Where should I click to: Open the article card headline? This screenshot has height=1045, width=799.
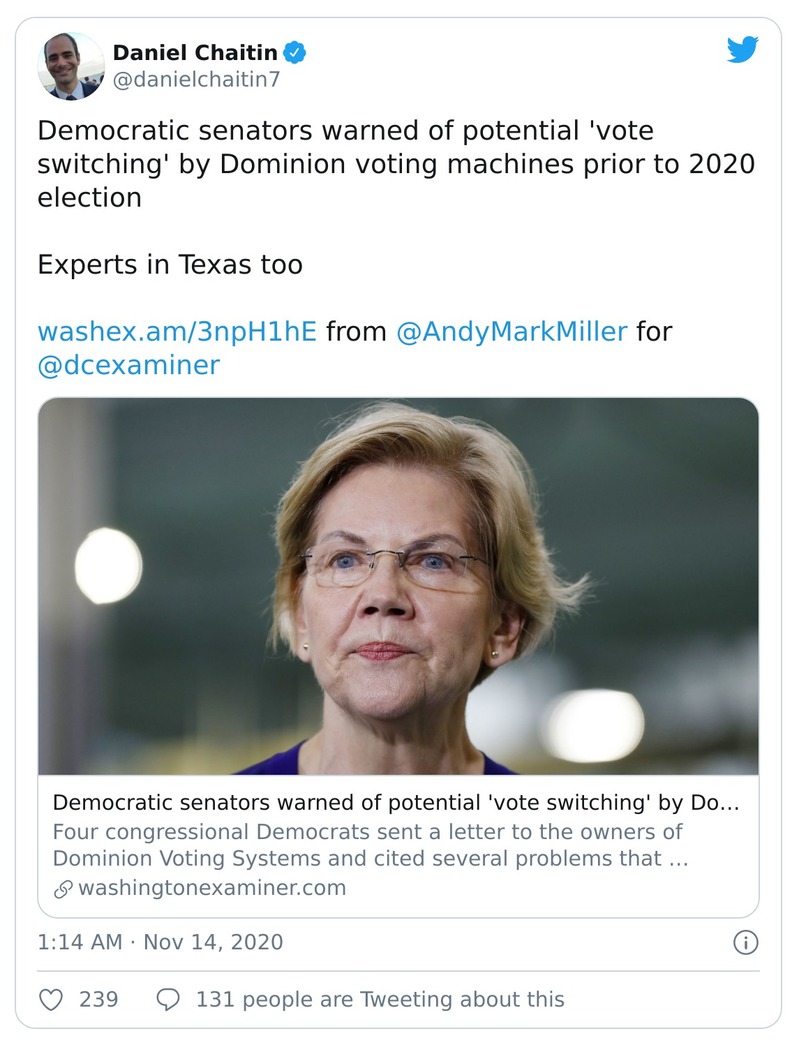pos(395,803)
